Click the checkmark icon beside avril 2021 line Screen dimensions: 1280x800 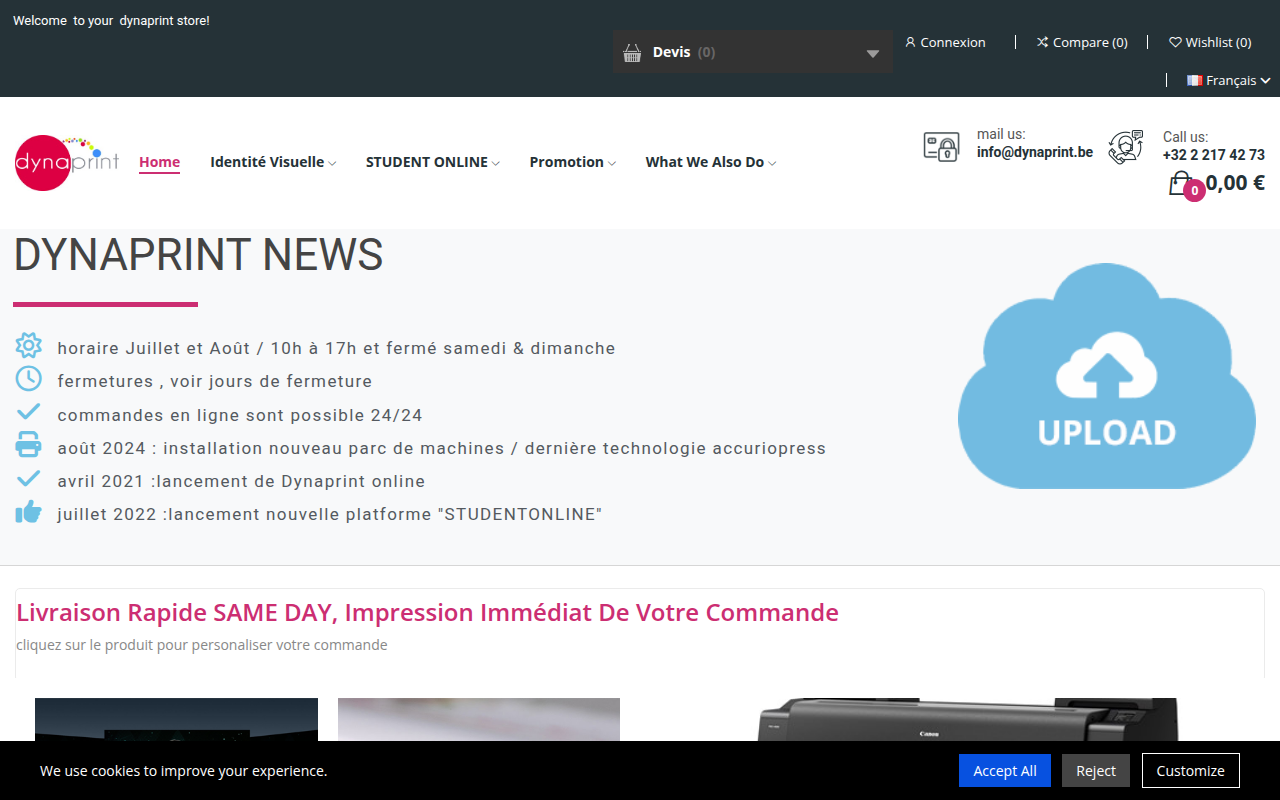tap(28, 478)
